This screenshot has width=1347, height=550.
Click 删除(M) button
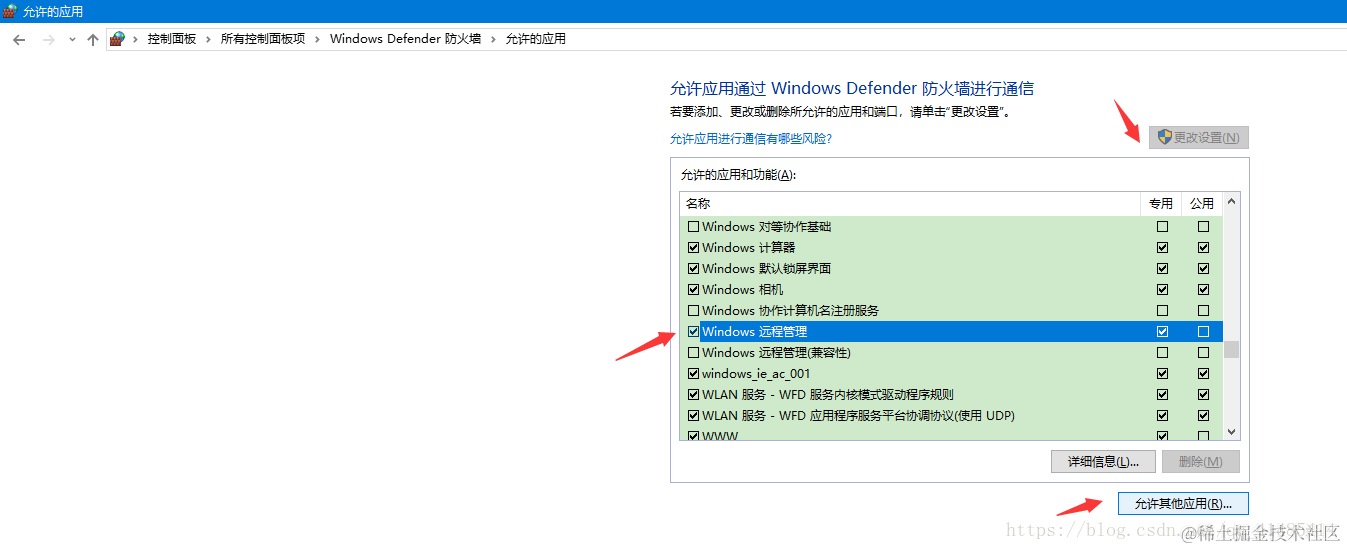coord(1200,462)
